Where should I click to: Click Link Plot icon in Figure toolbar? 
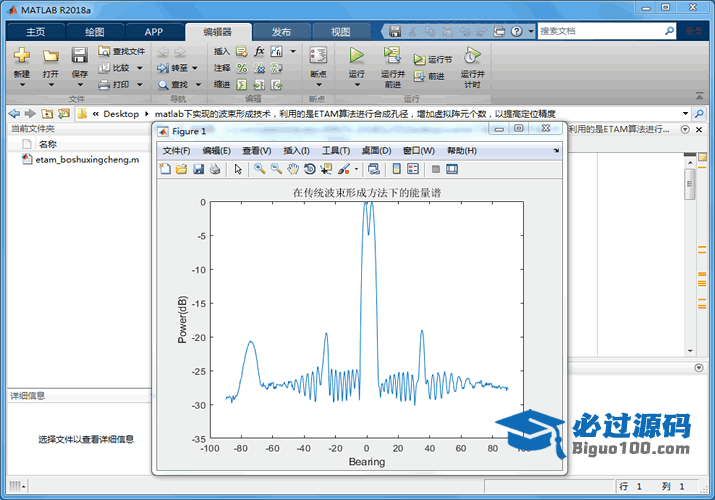(x=374, y=169)
